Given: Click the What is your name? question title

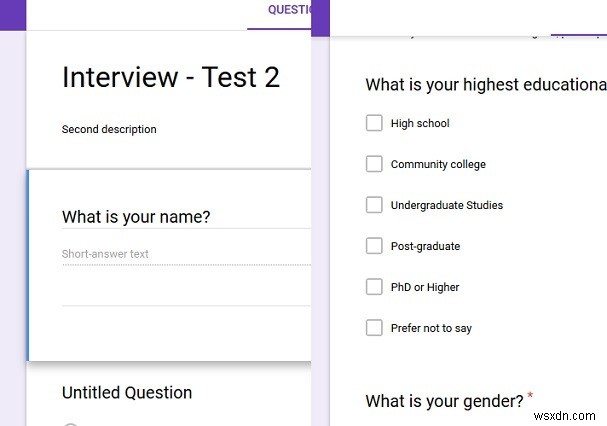Looking at the screenshot, I should (136, 217).
